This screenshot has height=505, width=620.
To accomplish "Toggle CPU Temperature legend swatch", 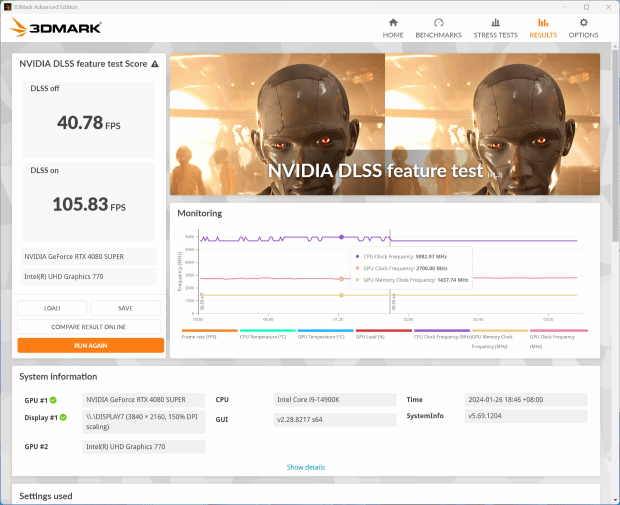I will (x=268, y=331).
